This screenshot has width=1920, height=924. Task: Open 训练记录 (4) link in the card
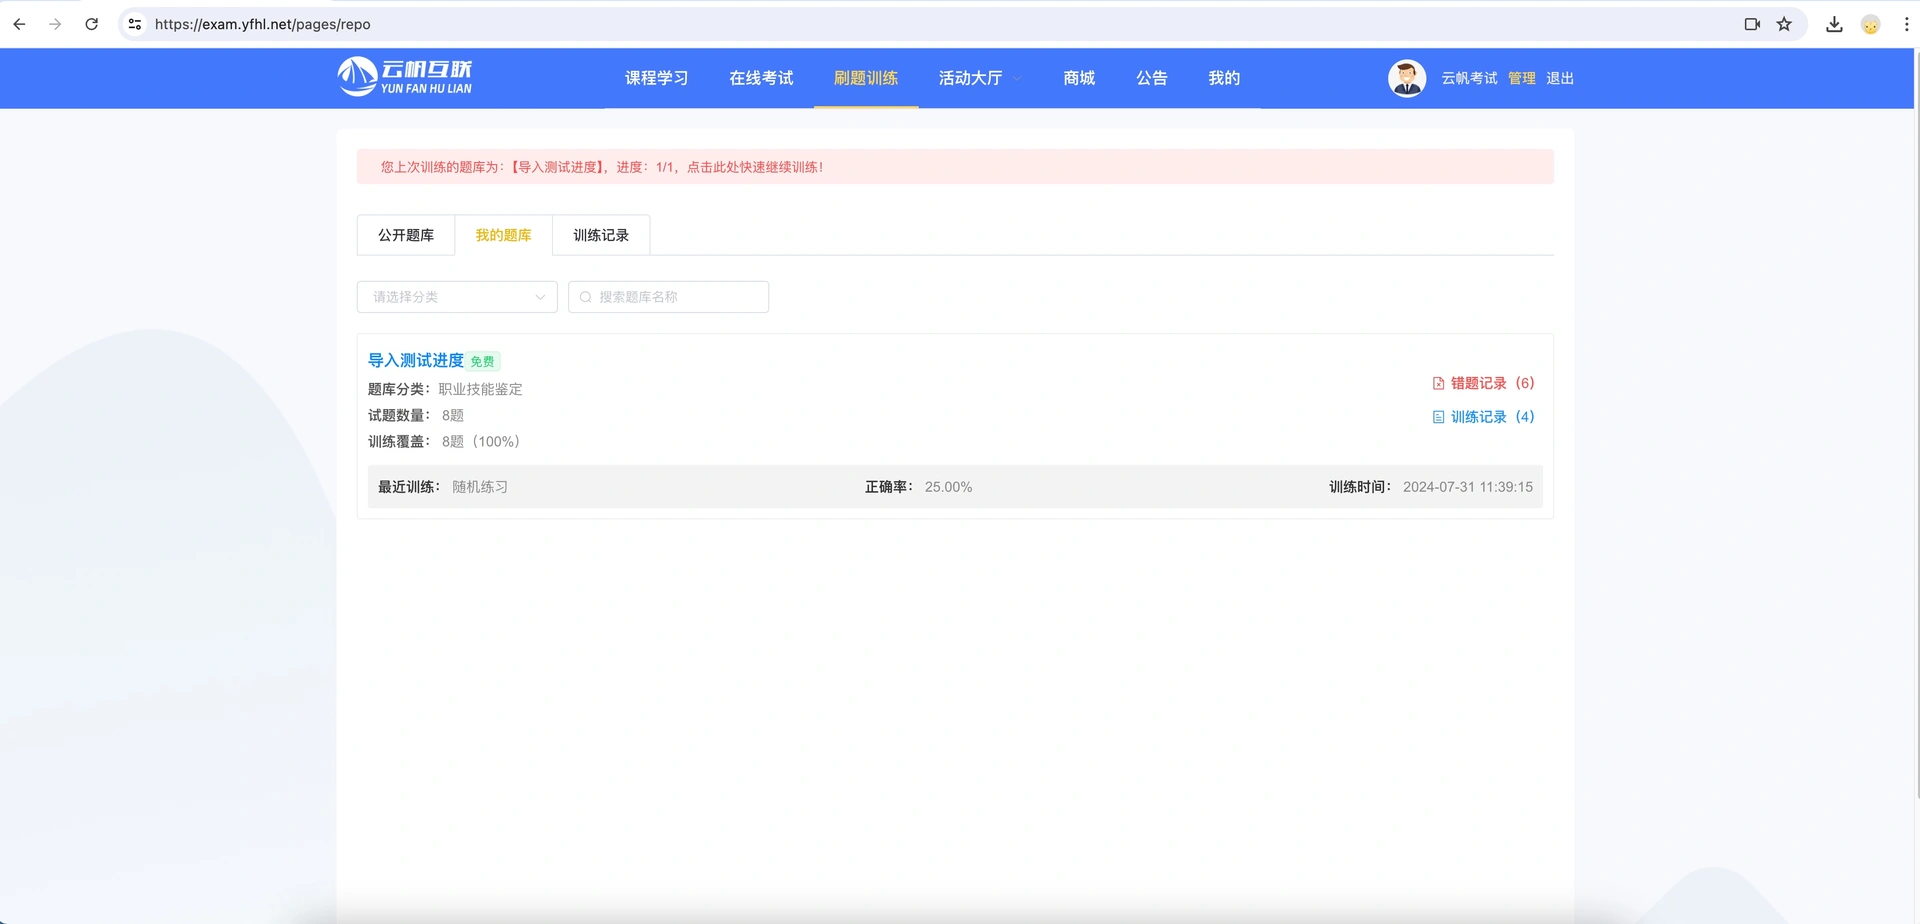1484,417
